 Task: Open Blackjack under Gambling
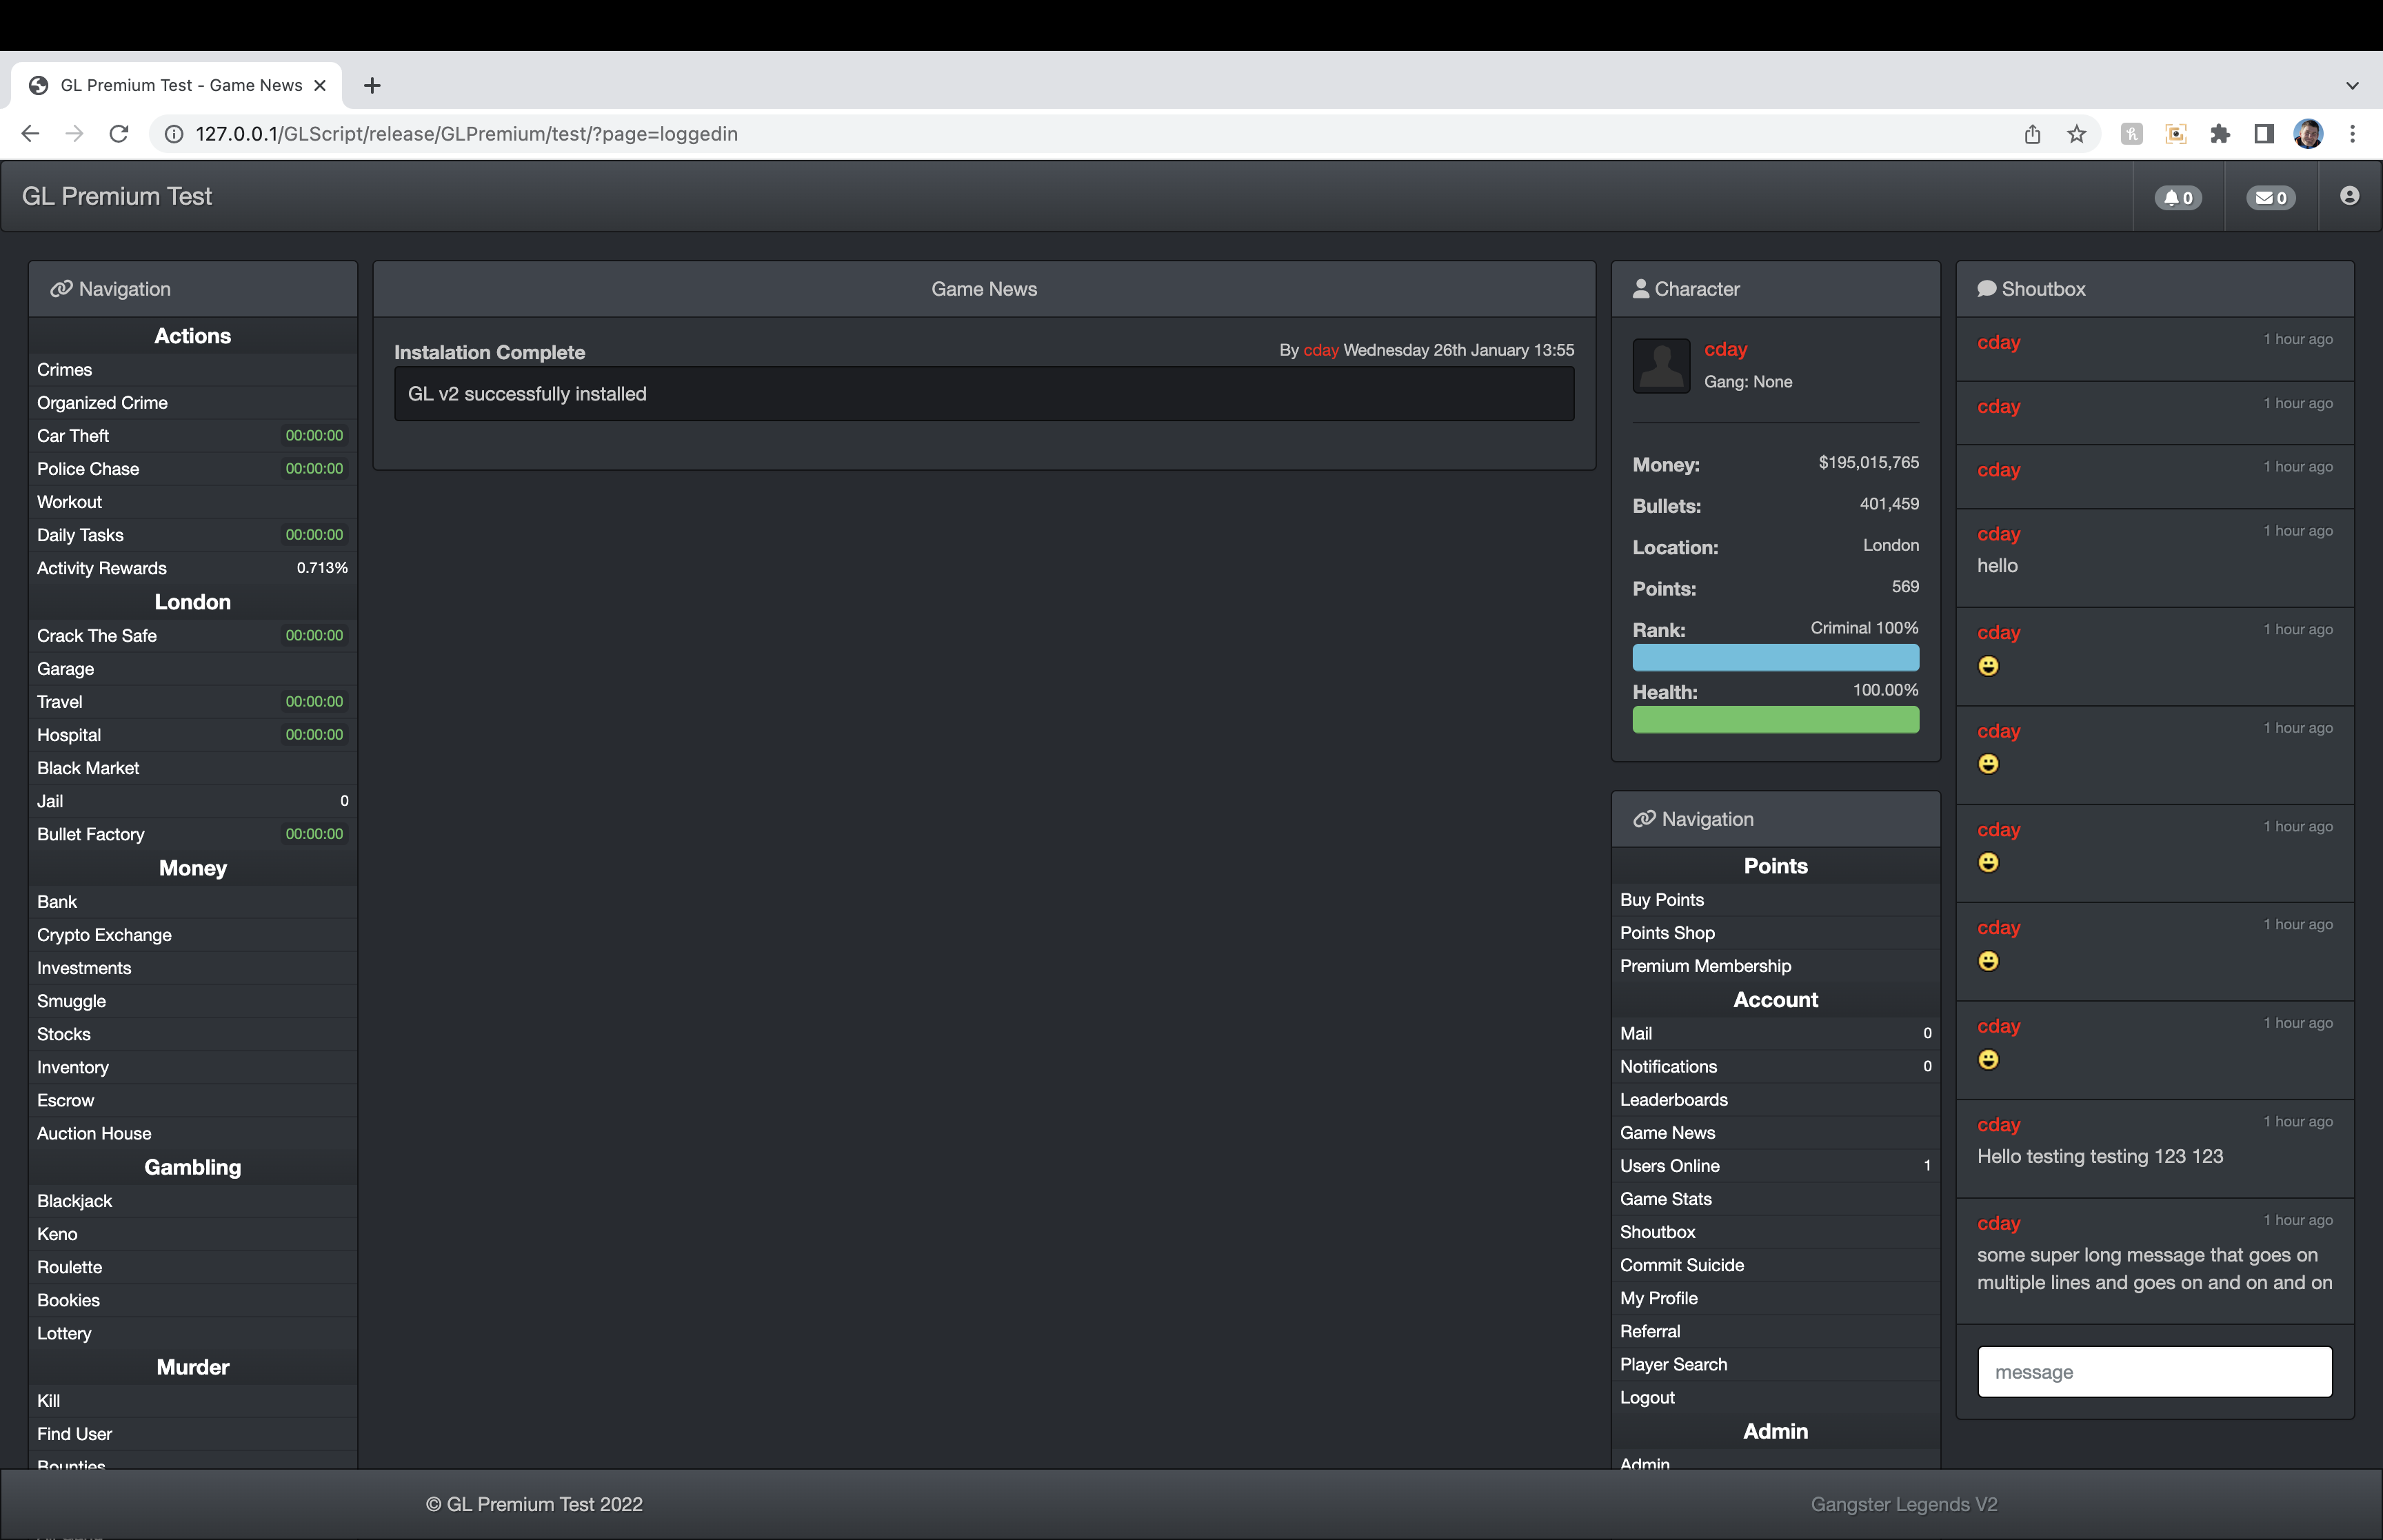click(x=75, y=1201)
